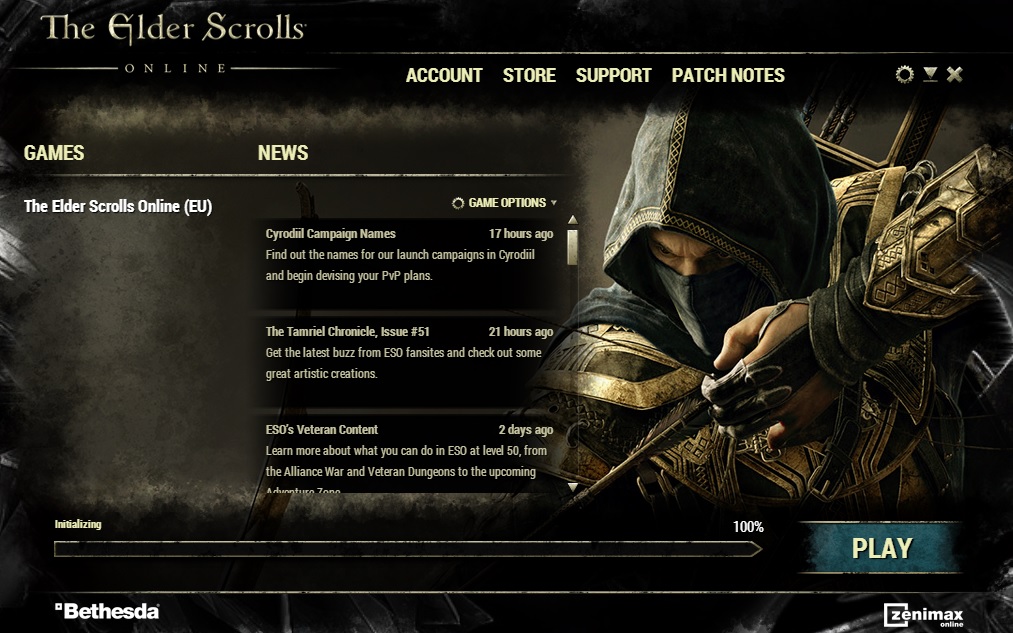Open the GAME OPTIONS menu
Image resolution: width=1013 pixels, height=633 pixels.
[504, 203]
